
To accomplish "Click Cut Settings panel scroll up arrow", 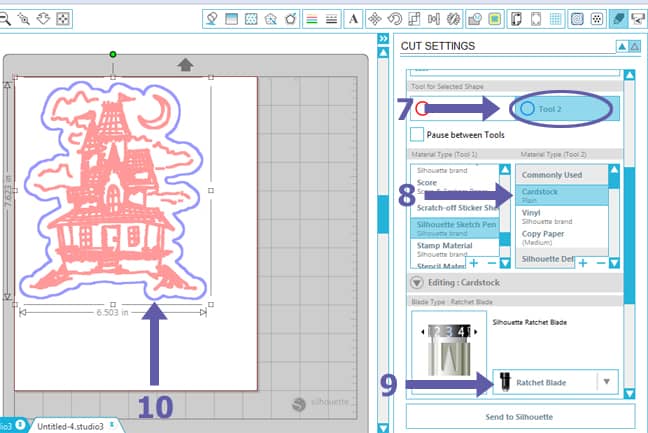I will (x=629, y=75).
